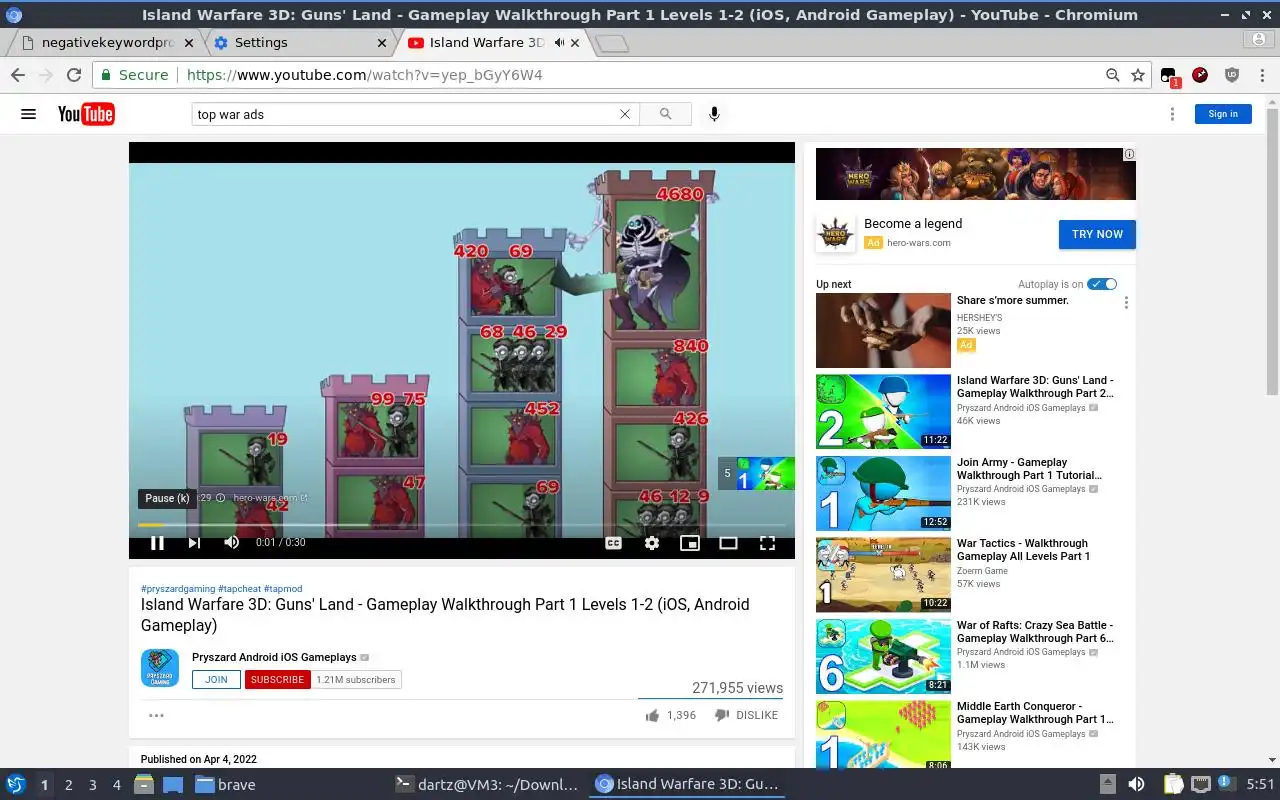Open War of Rafts Crazy Sea Battle video
This screenshot has height=800, width=1280.
click(x=1035, y=631)
